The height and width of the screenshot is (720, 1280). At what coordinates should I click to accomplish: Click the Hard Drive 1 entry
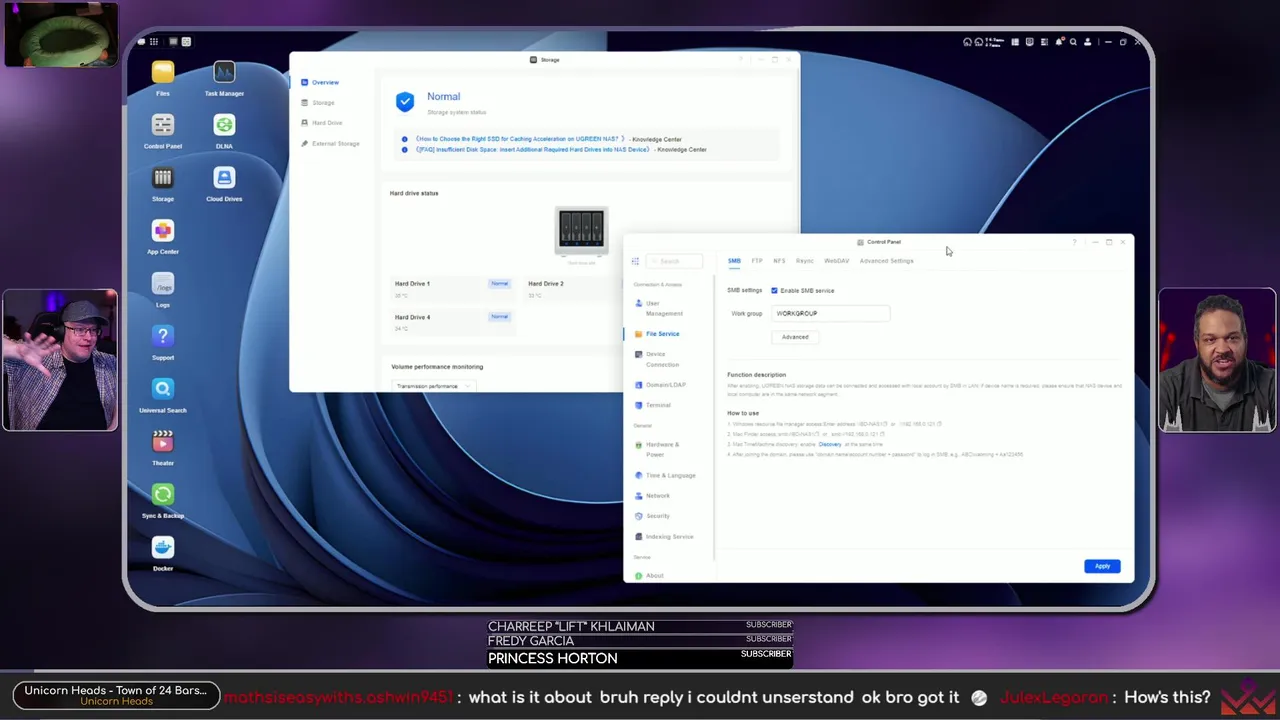tap(452, 289)
